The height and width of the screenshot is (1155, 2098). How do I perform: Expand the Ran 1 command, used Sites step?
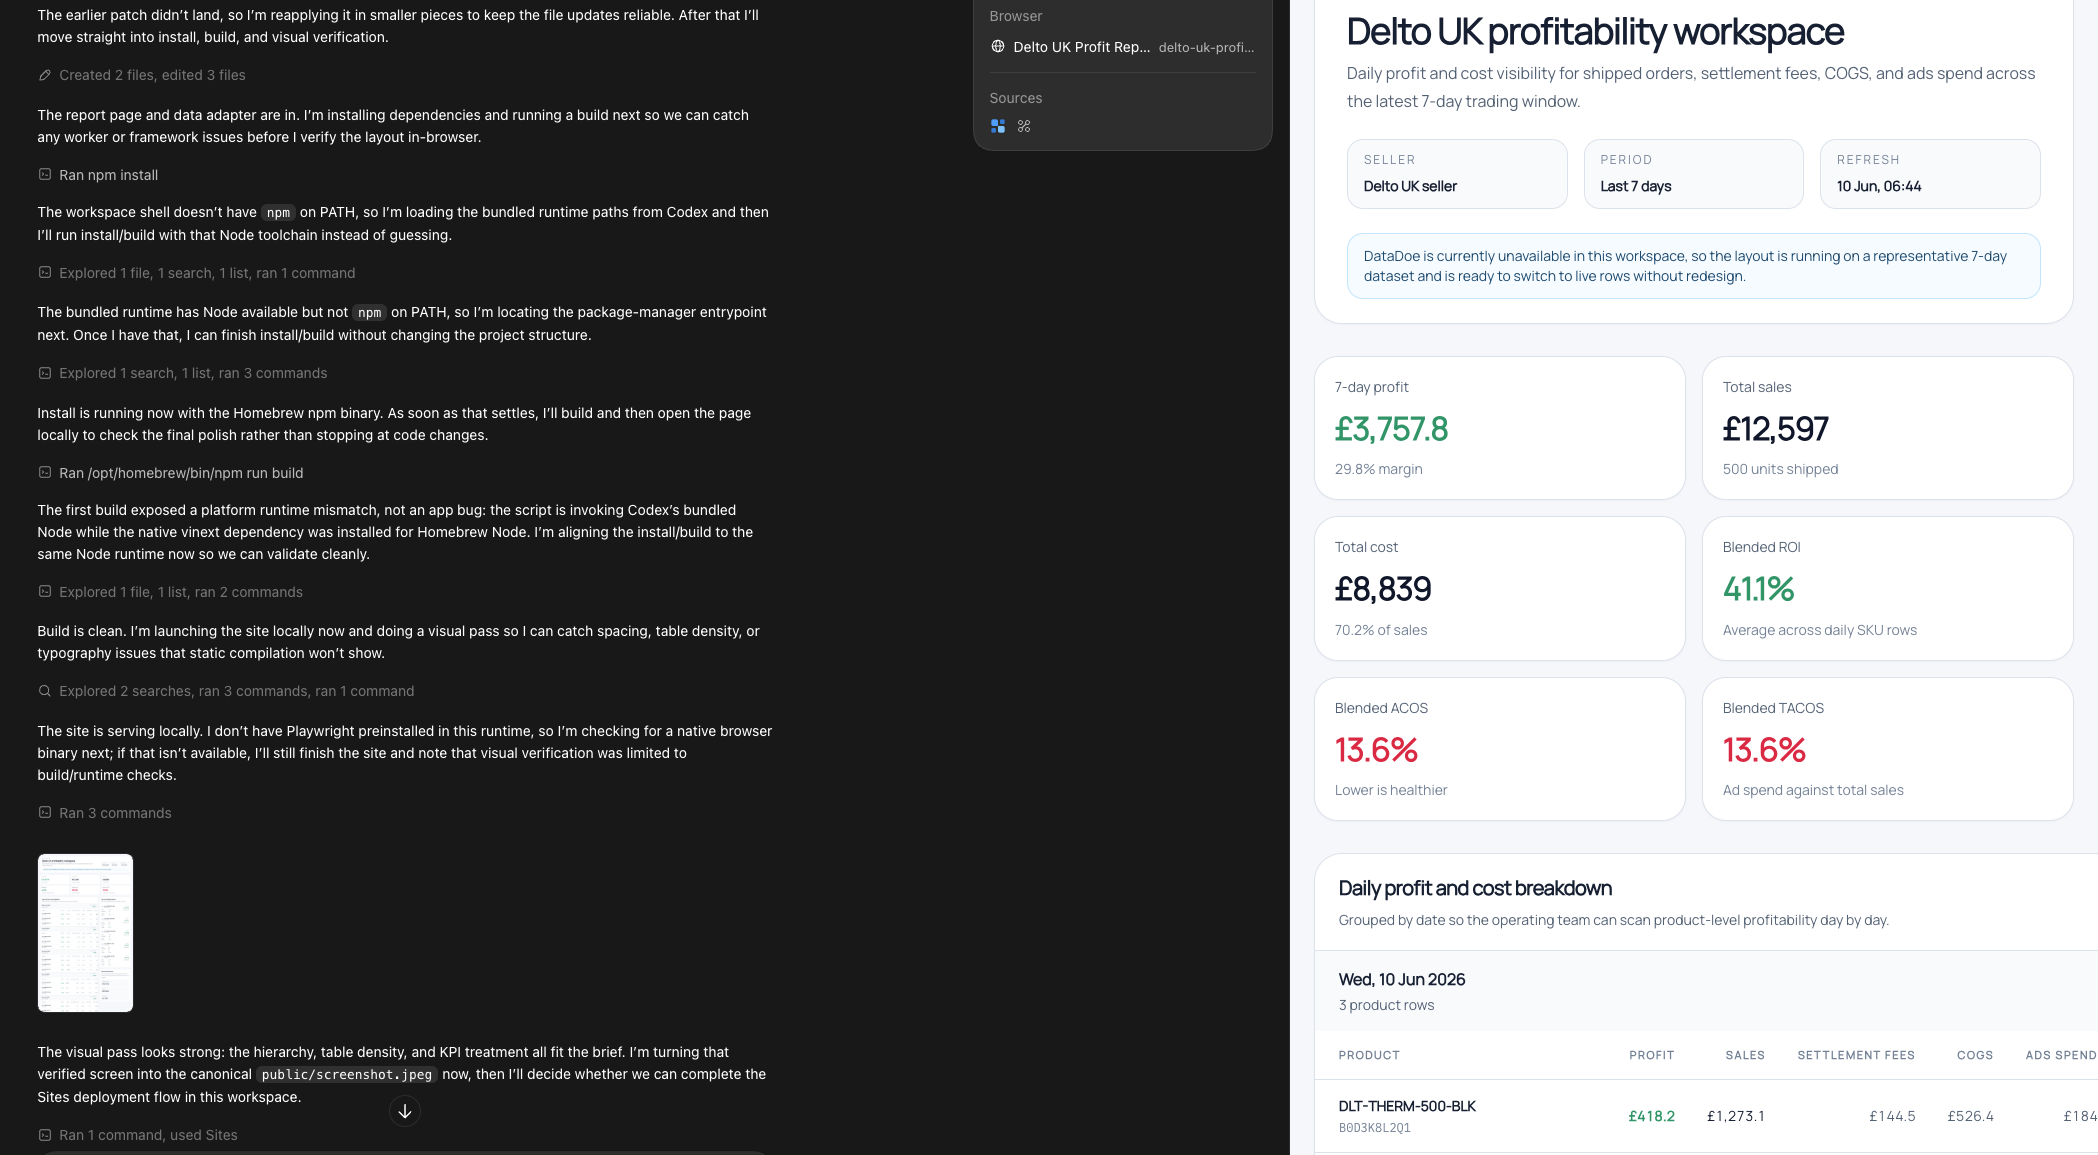148,1135
